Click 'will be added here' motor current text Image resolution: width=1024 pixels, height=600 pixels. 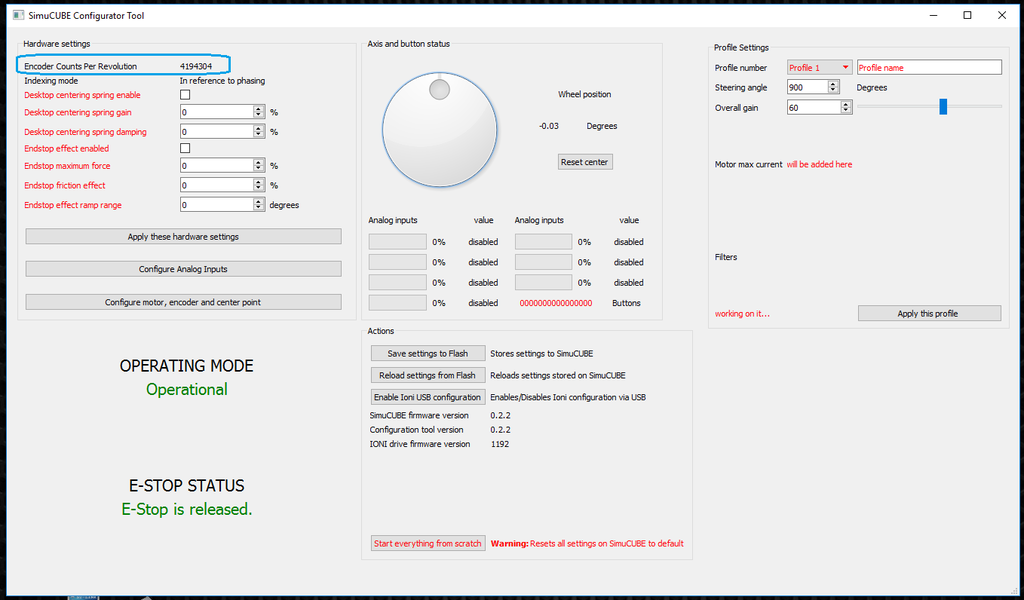(820, 165)
